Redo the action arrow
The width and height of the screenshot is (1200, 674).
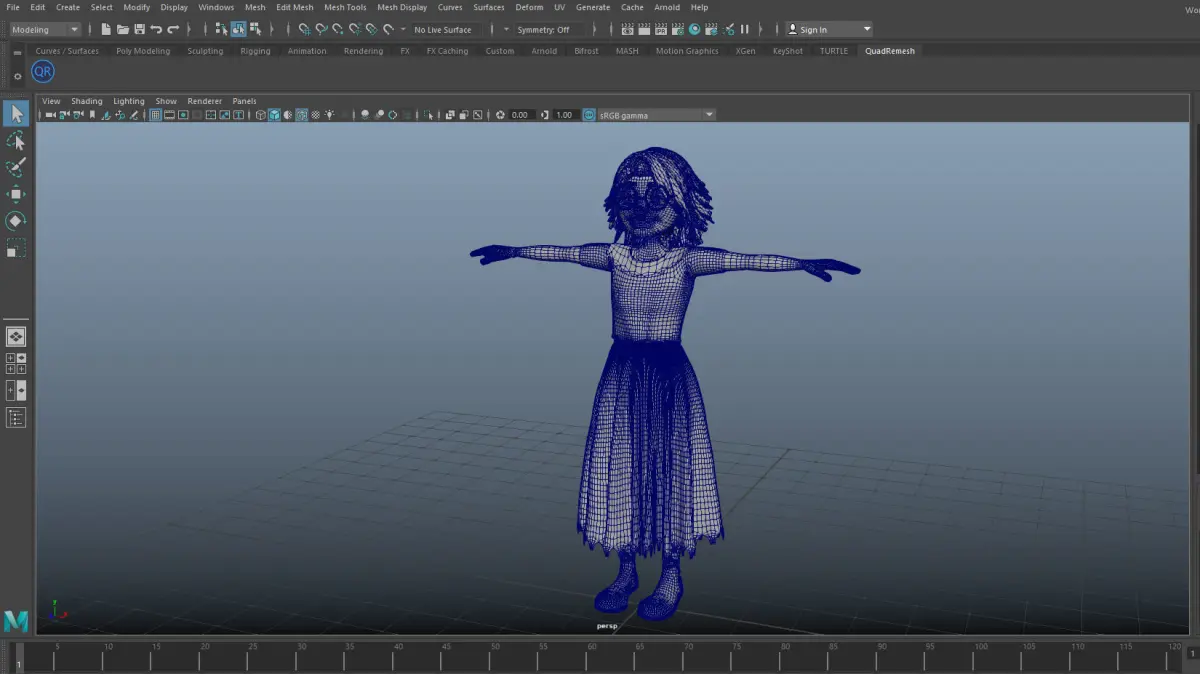[x=173, y=29]
